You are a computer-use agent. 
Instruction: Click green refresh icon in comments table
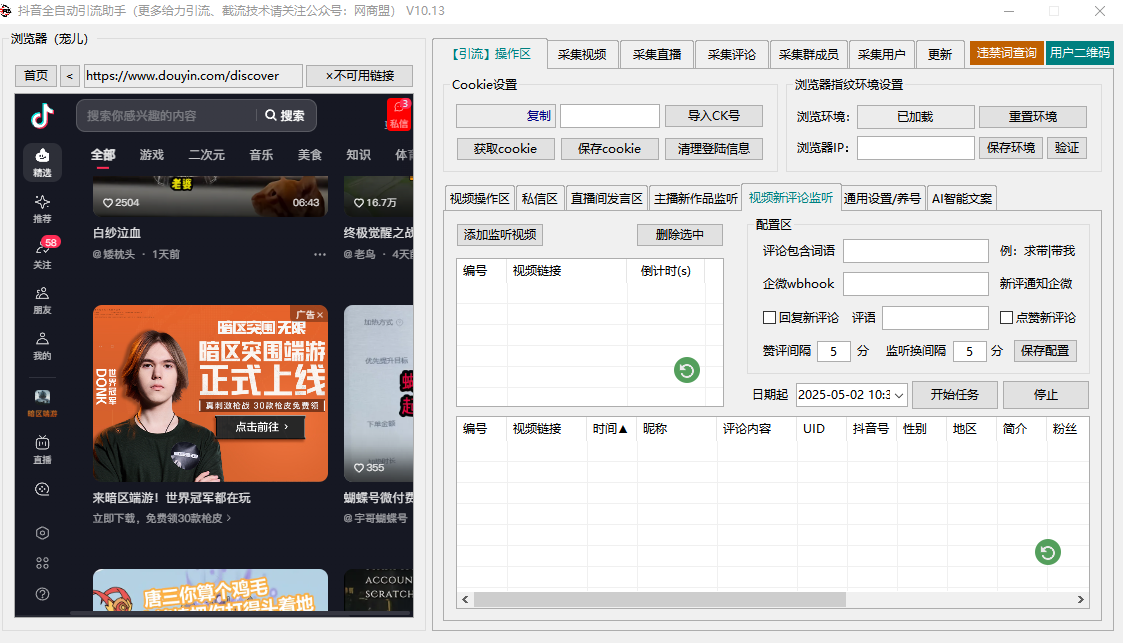[x=1048, y=552]
